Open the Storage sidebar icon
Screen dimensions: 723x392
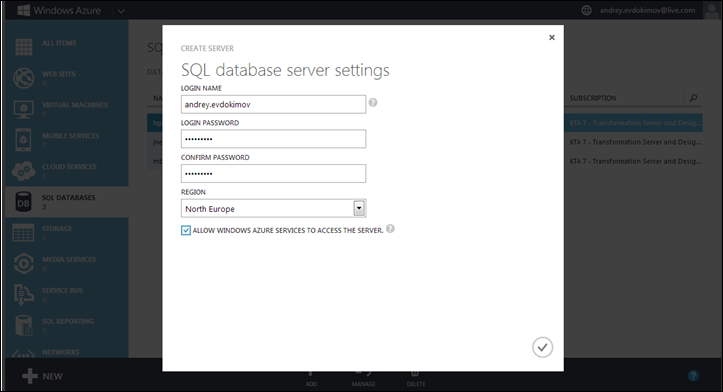click(x=24, y=232)
